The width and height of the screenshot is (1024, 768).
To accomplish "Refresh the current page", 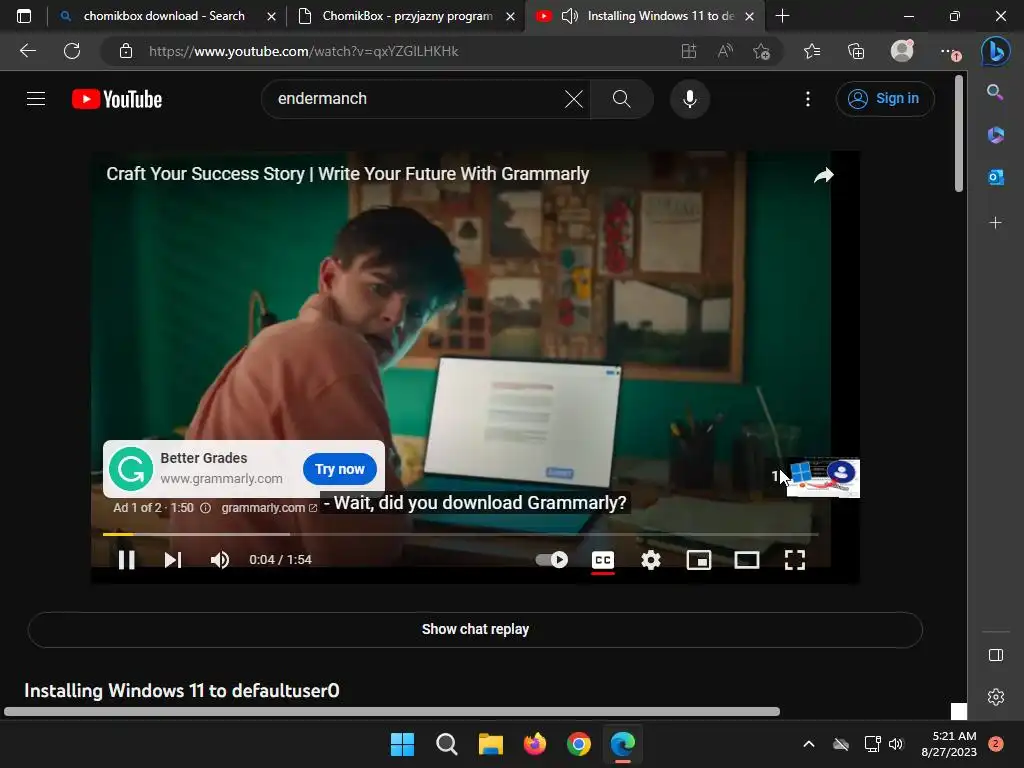I will pyautogui.click(x=72, y=50).
